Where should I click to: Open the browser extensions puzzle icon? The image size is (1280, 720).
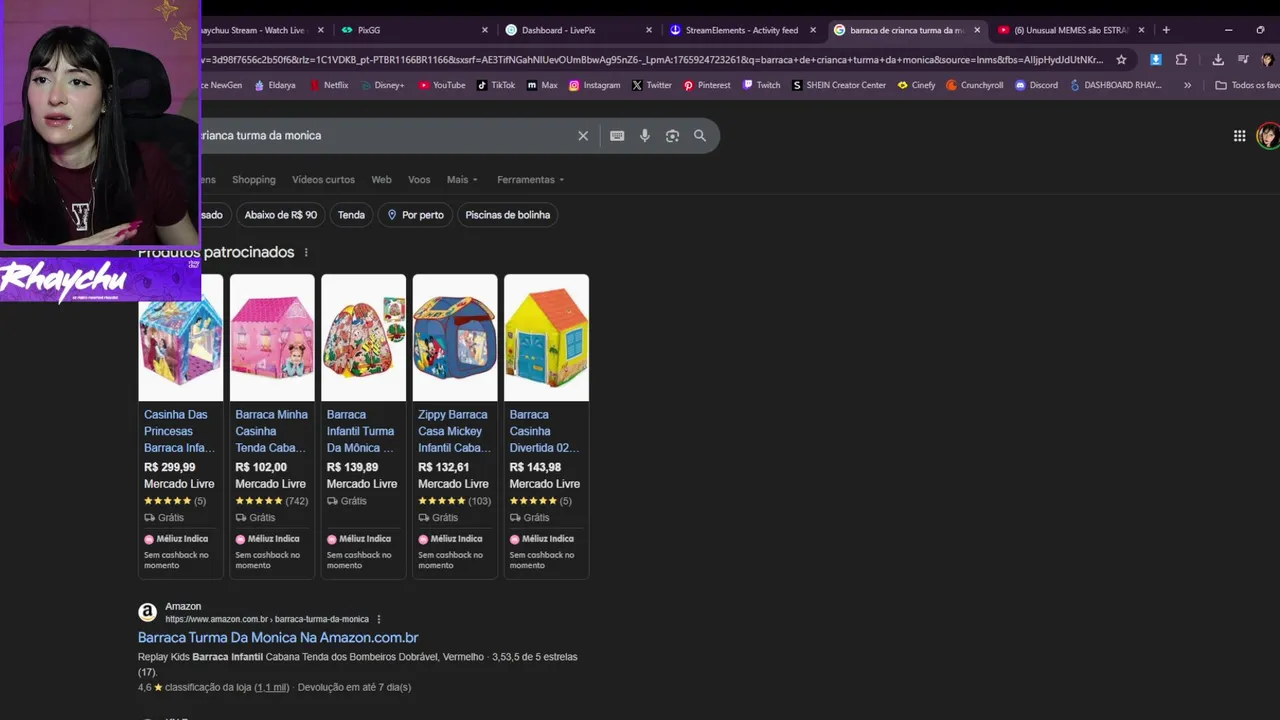[x=1181, y=60]
